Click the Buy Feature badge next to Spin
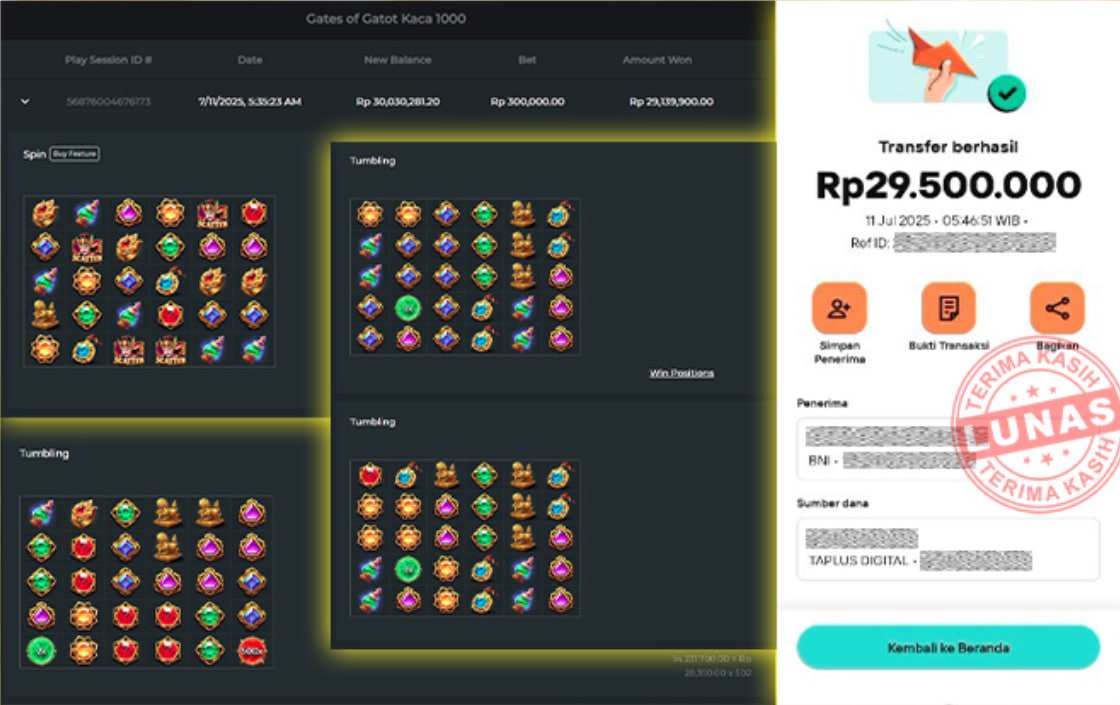This screenshot has height=705, width=1120. (74, 154)
